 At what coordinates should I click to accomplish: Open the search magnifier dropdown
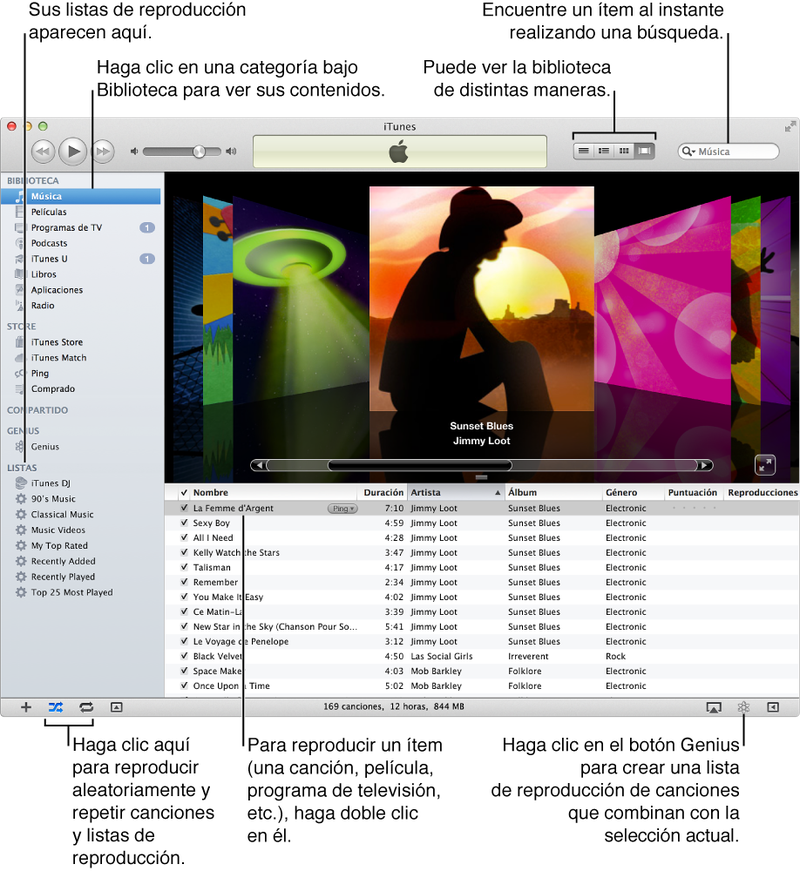pos(689,151)
